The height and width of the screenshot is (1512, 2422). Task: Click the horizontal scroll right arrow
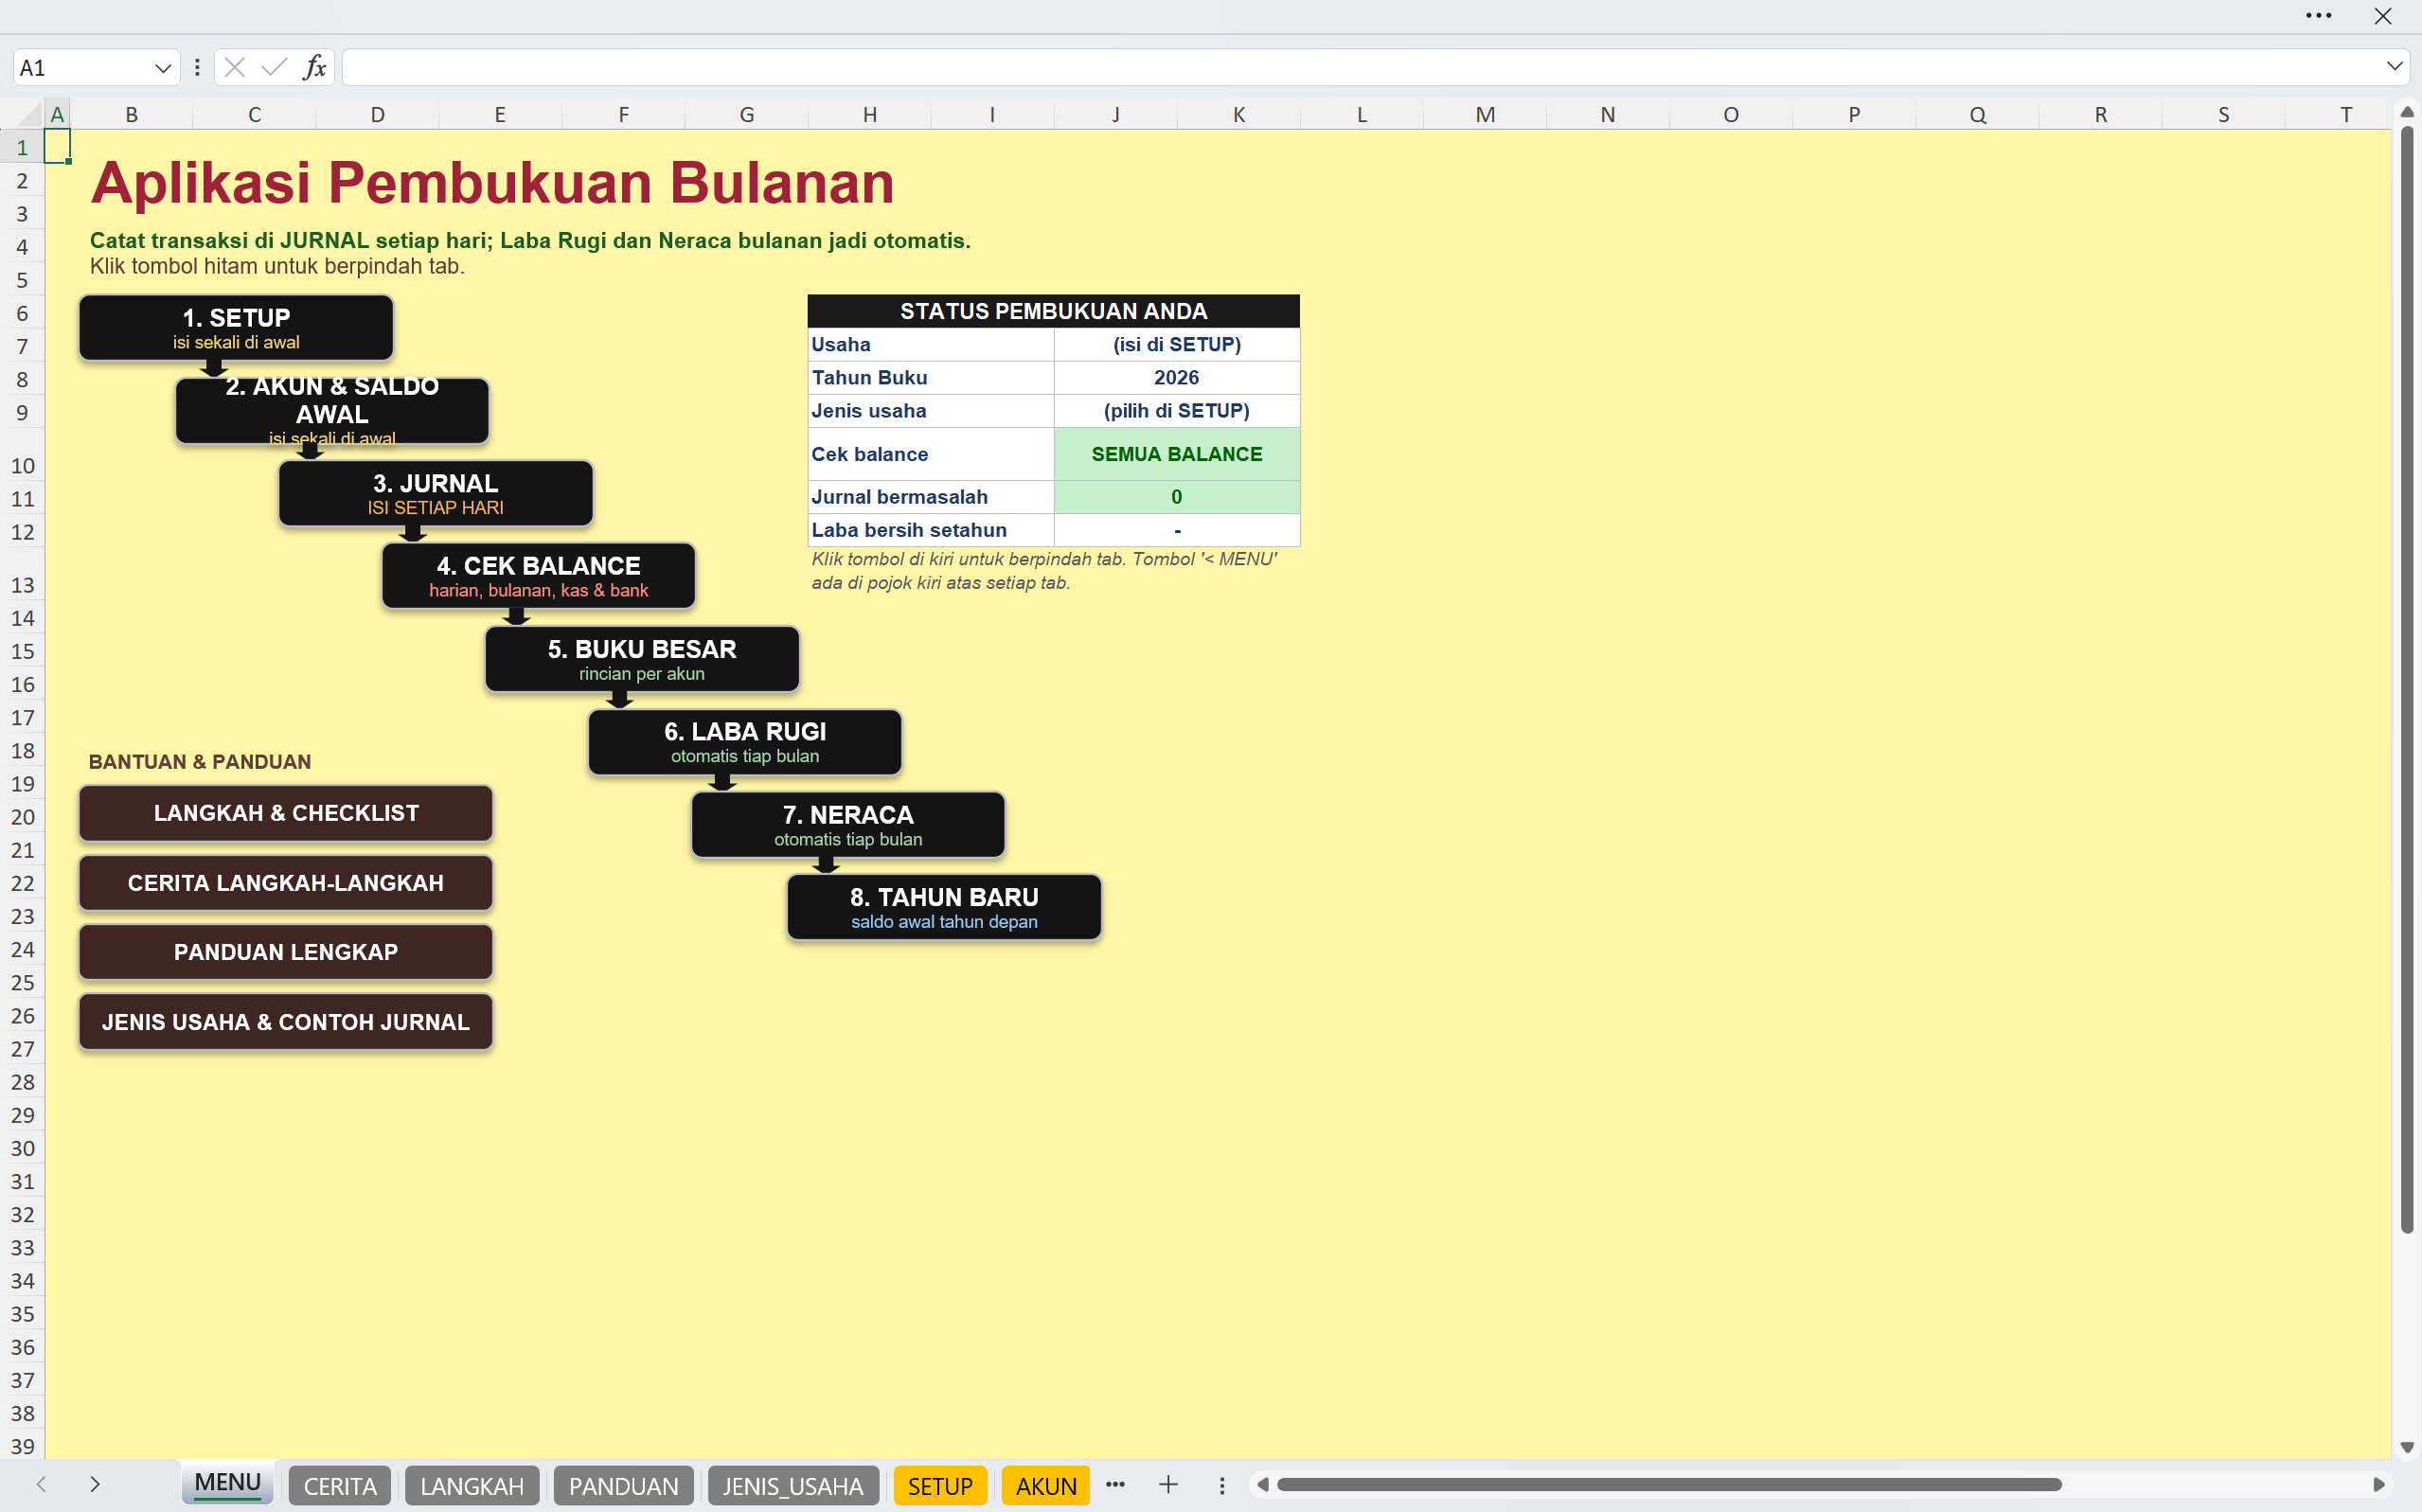coord(2379,1485)
